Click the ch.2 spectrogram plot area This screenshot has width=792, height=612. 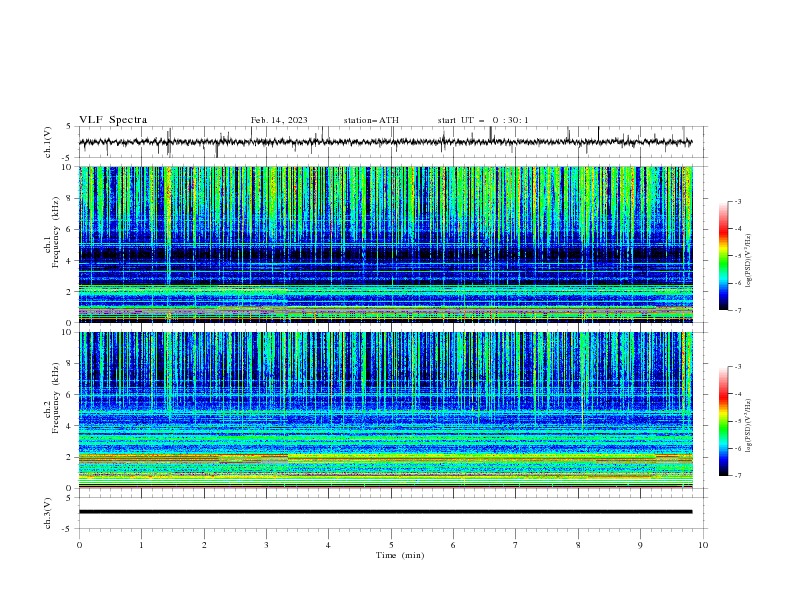click(385, 410)
